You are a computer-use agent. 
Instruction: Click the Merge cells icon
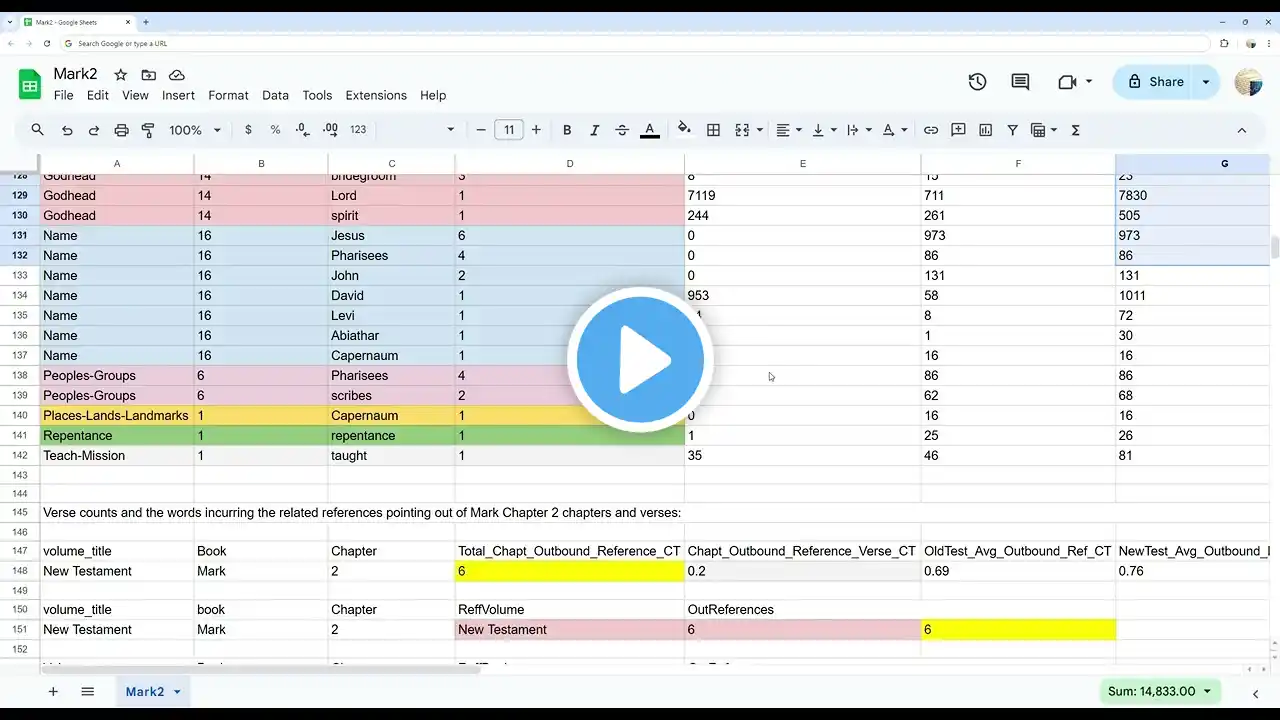(x=741, y=130)
